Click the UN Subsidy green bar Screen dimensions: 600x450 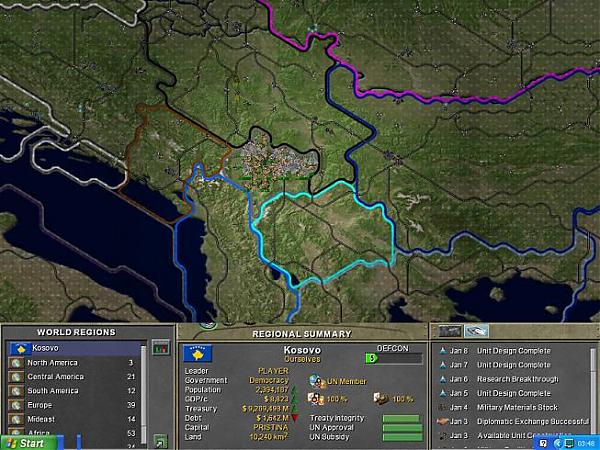[x=402, y=437]
